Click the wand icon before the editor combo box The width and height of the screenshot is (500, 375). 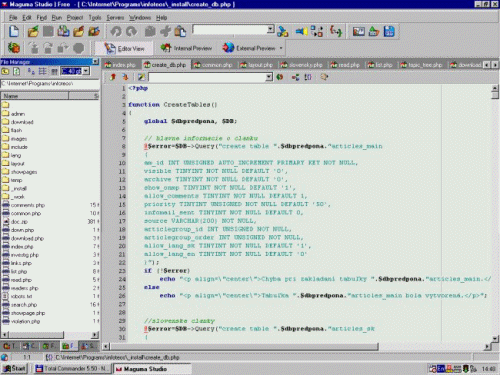141,77
